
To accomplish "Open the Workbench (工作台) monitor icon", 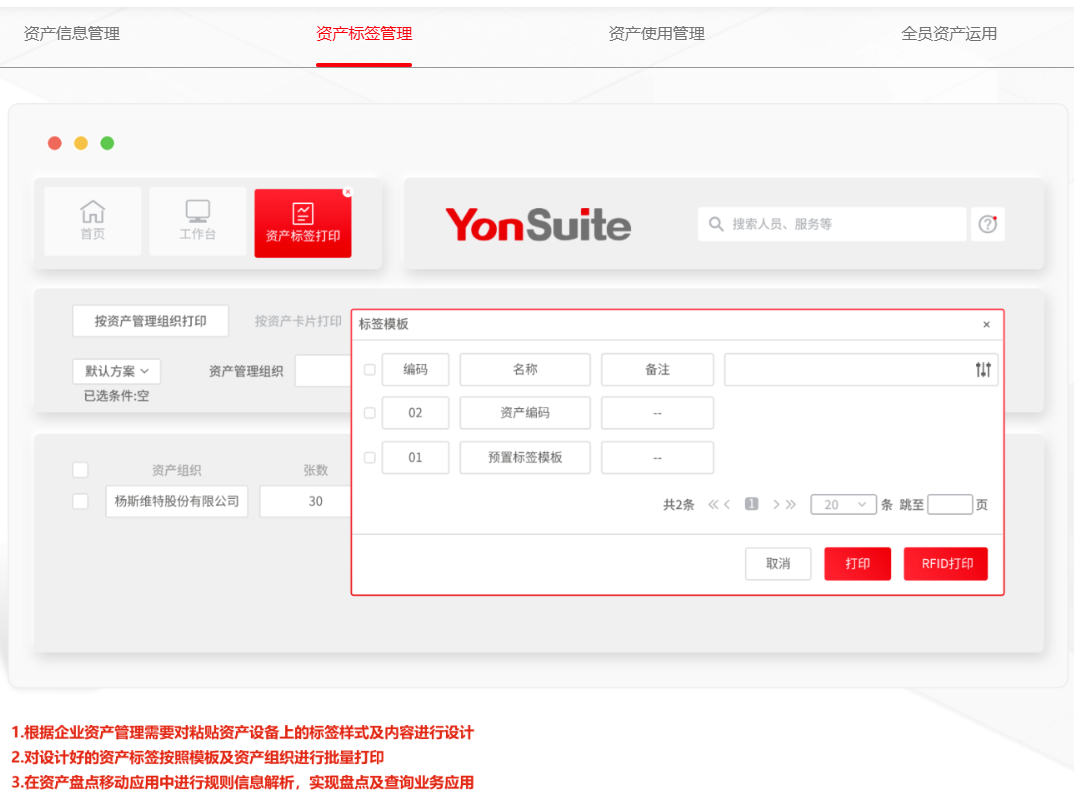I will (197, 212).
